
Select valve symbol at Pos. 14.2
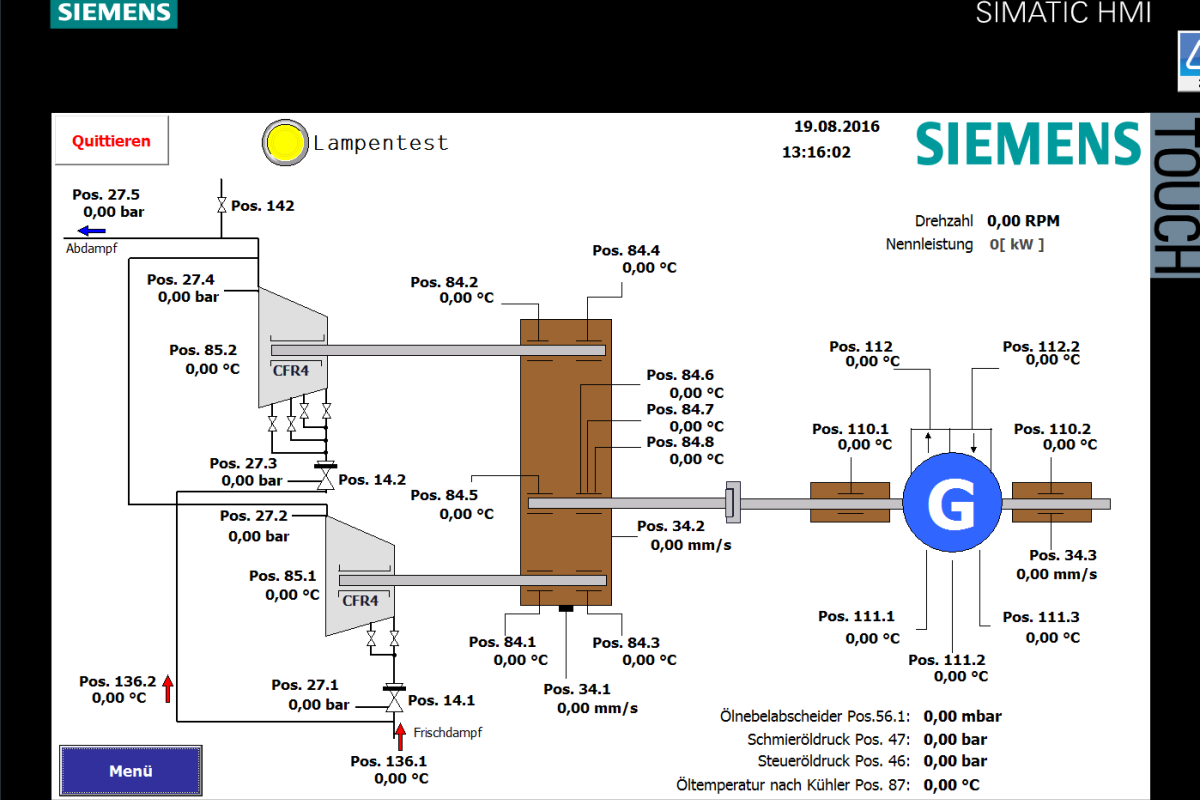pos(325,480)
